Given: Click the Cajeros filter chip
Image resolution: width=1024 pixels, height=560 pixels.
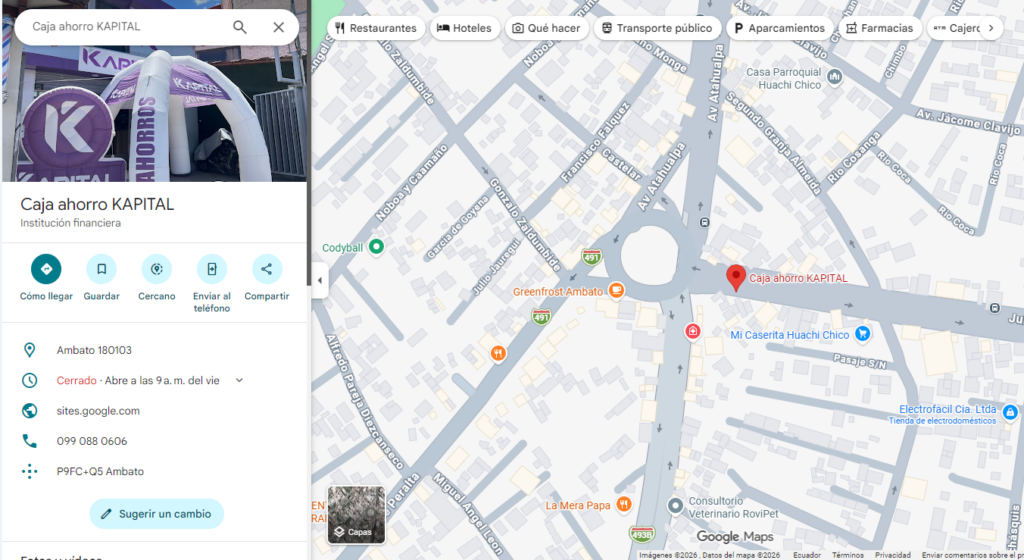Looking at the screenshot, I should point(957,28).
